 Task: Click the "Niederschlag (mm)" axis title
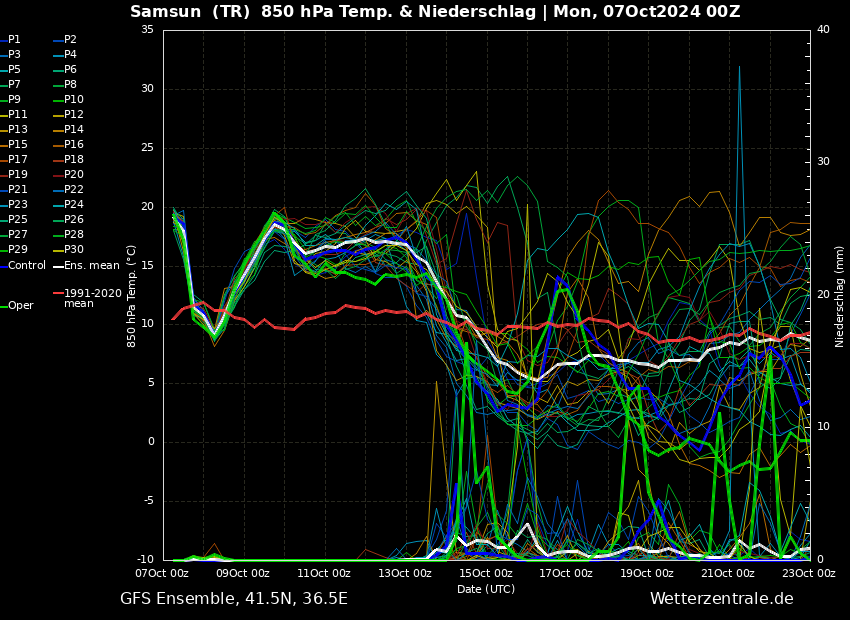pos(839,296)
